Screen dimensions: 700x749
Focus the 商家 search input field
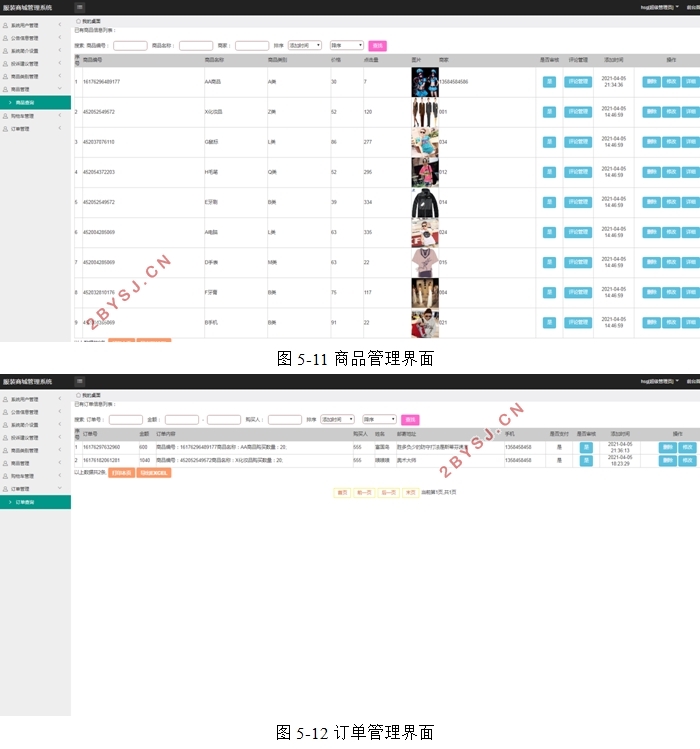[252, 46]
